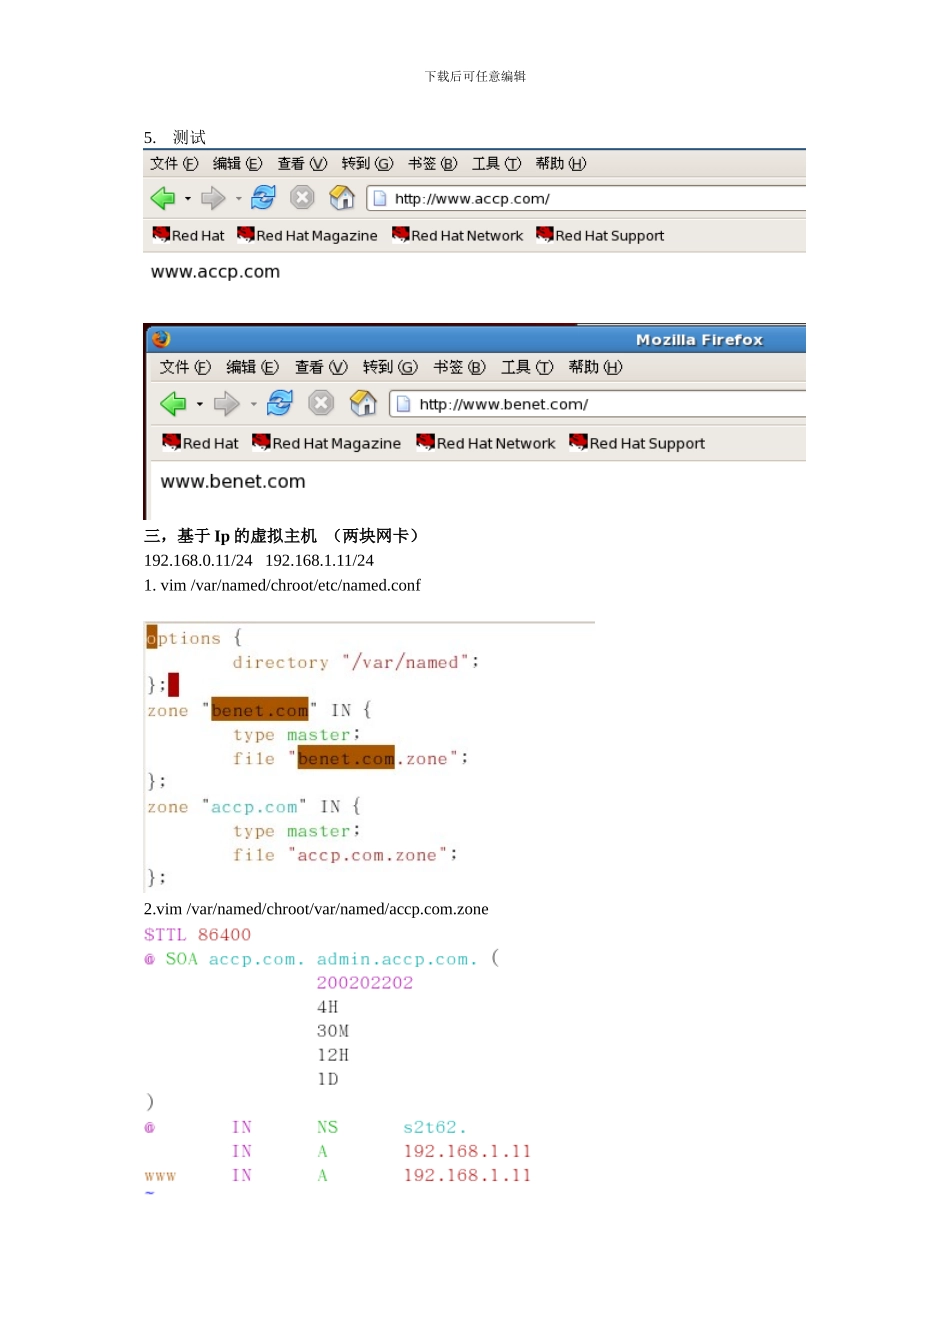Open 编辑 menu in accp.com browser

237,164
